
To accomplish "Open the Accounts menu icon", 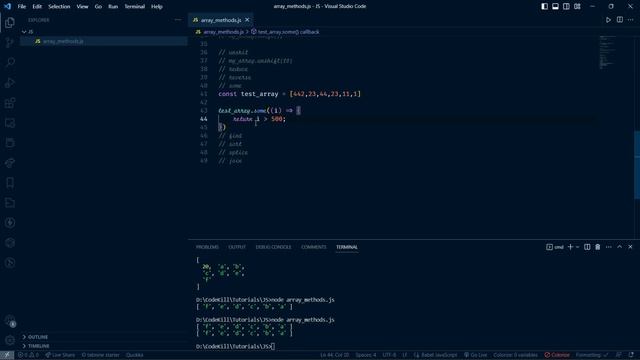I will 10,320.
